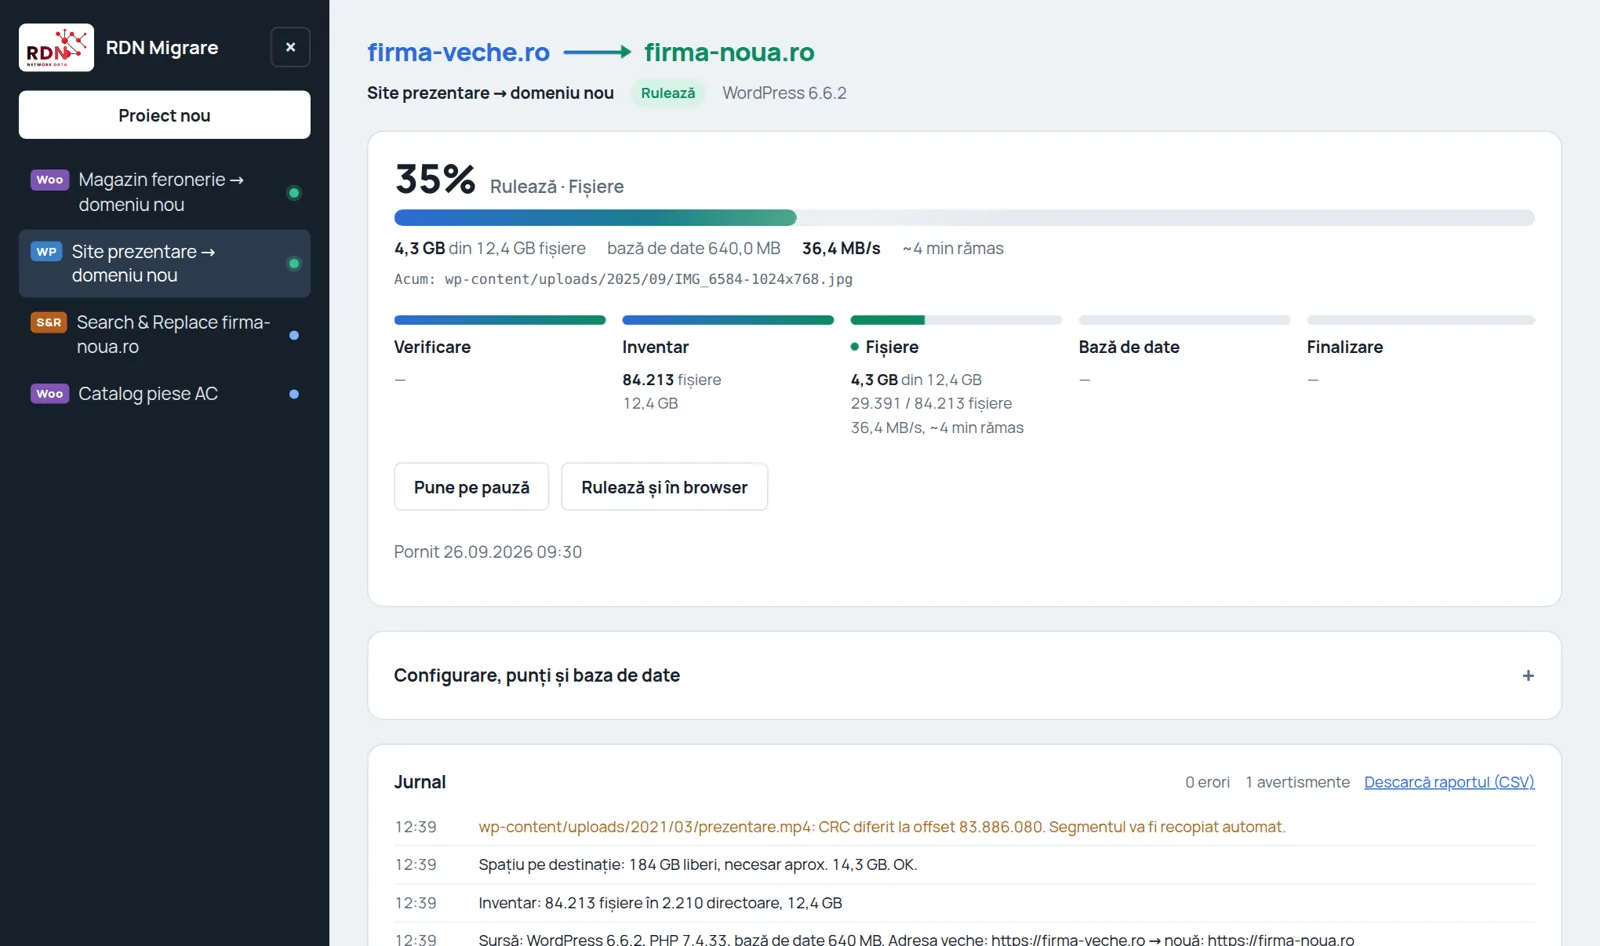Click the Pornit 26.09.2026 09:30 timestamp
Image resolution: width=1600 pixels, height=946 pixels.
click(488, 552)
